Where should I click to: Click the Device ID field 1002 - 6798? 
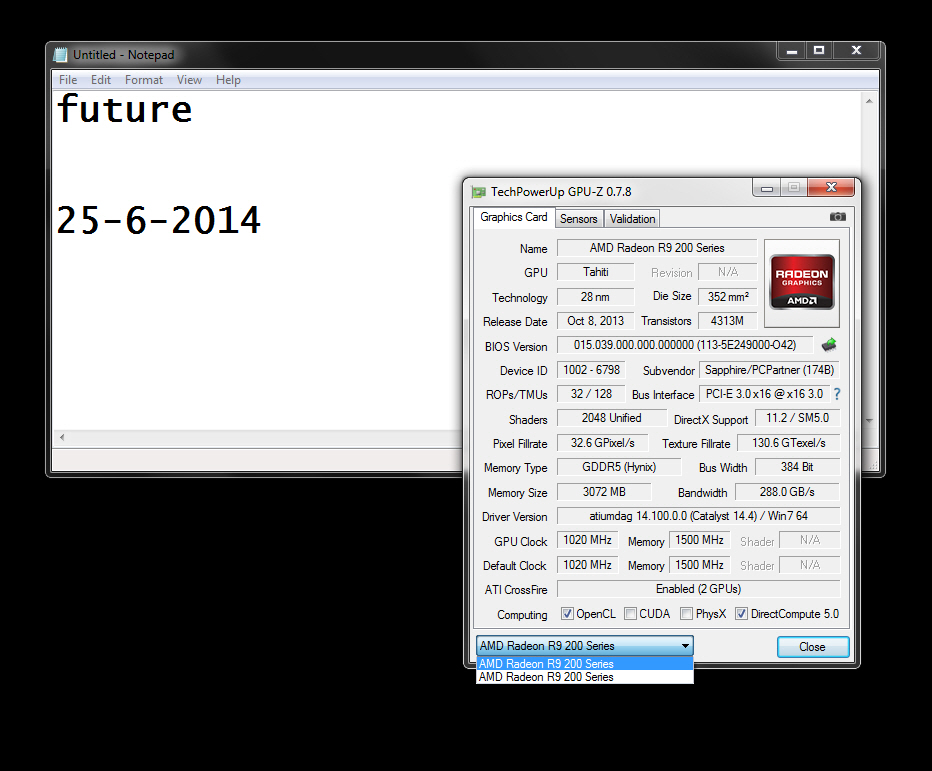[591, 370]
